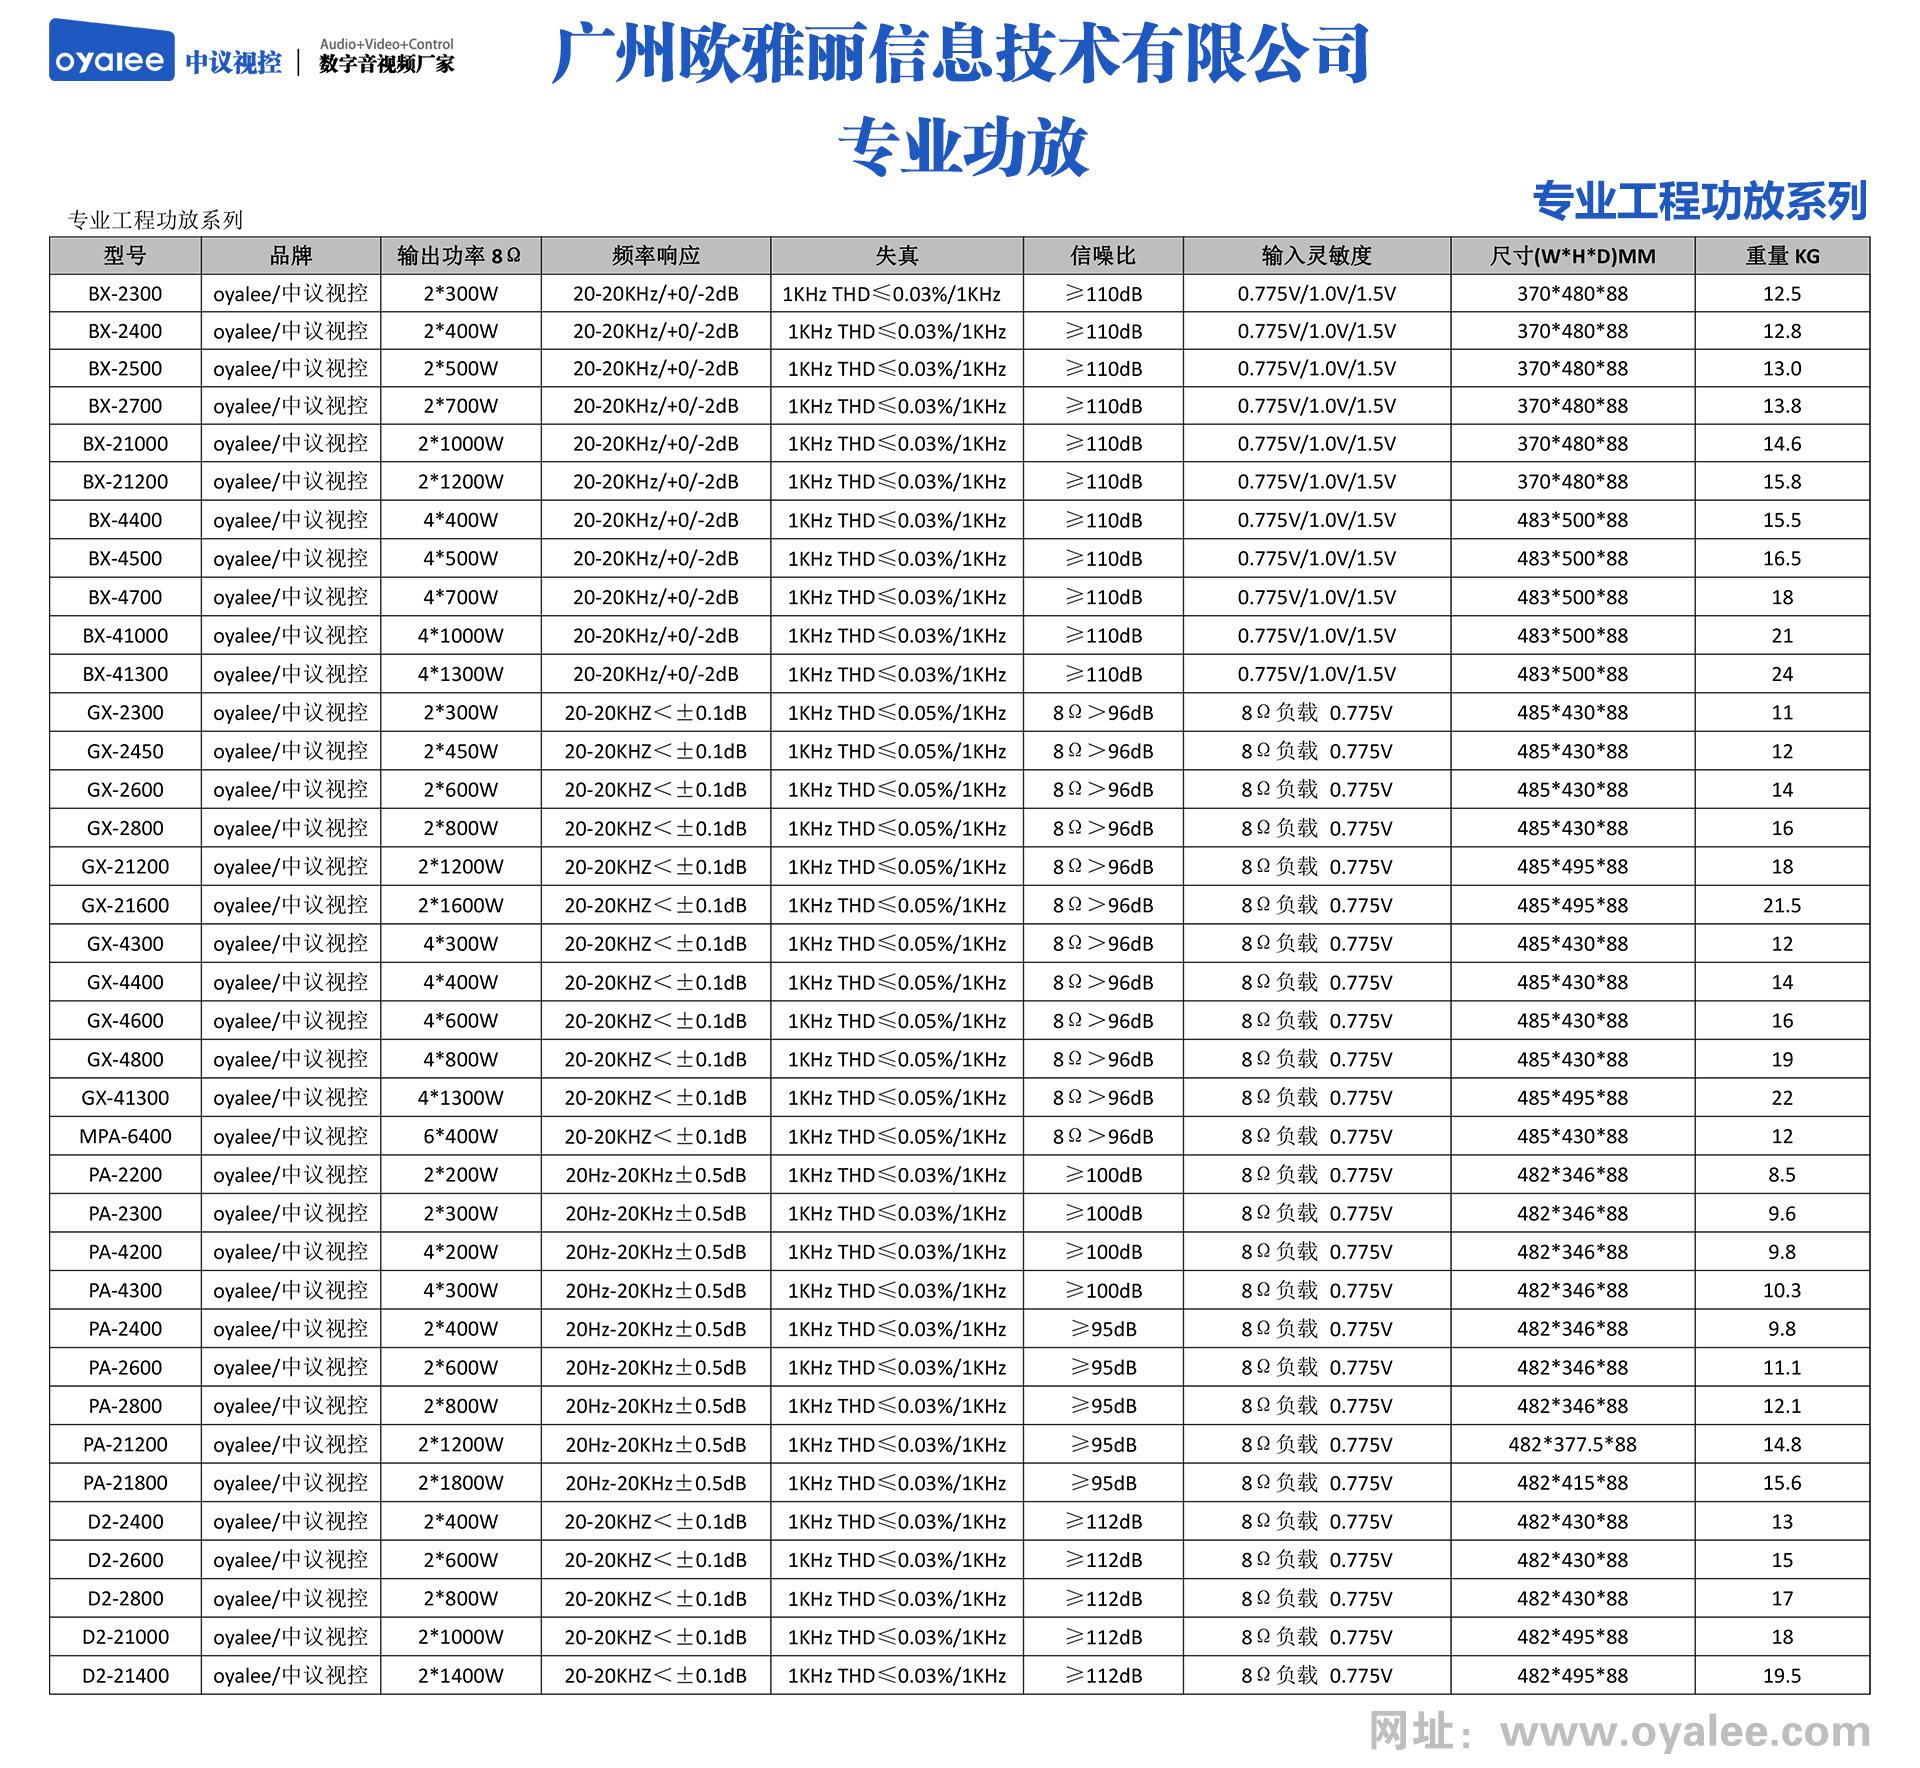Viewport: 1920px width, 1768px height.
Task: Select the BX-2700 model cell
Action: 125,406
